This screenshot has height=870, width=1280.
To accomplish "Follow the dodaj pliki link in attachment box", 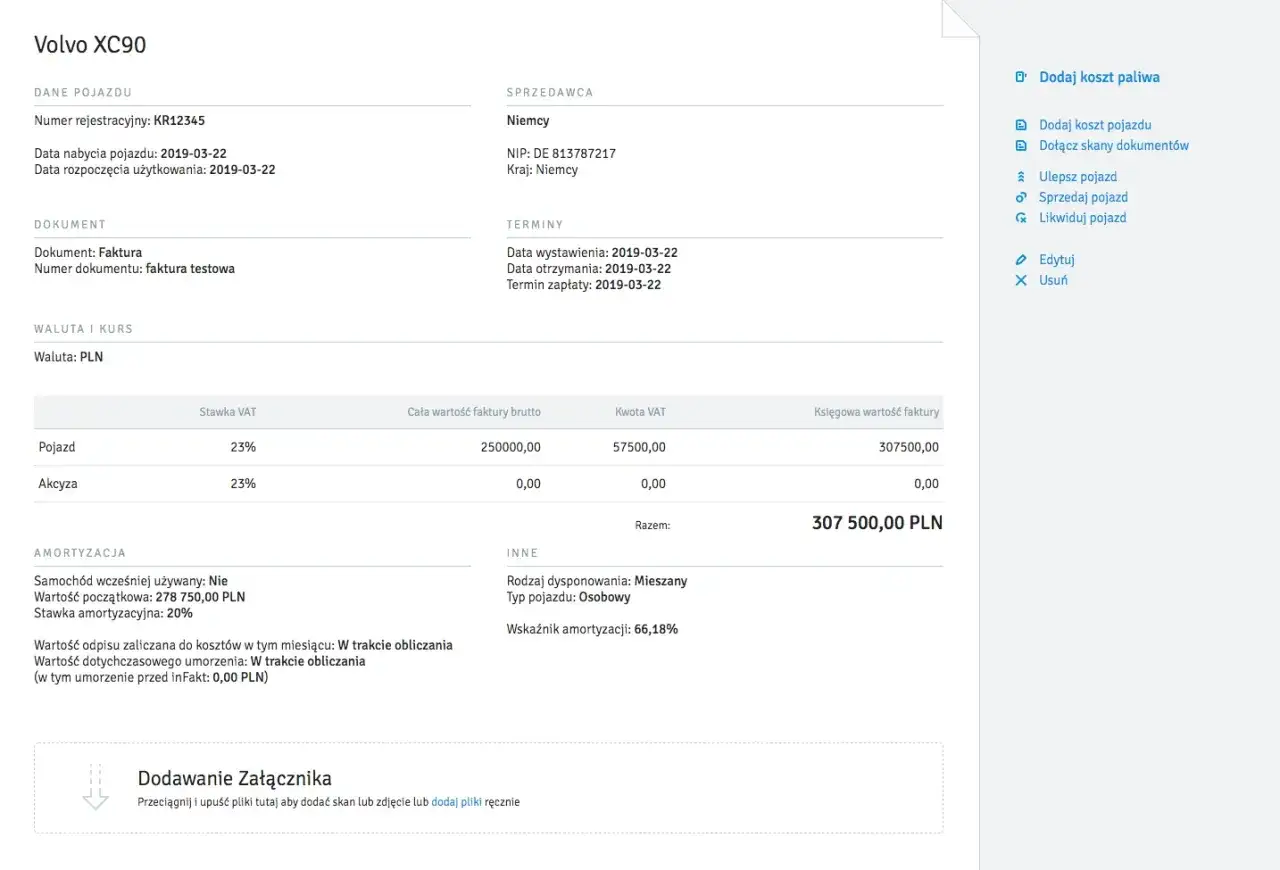I will 456,802.
